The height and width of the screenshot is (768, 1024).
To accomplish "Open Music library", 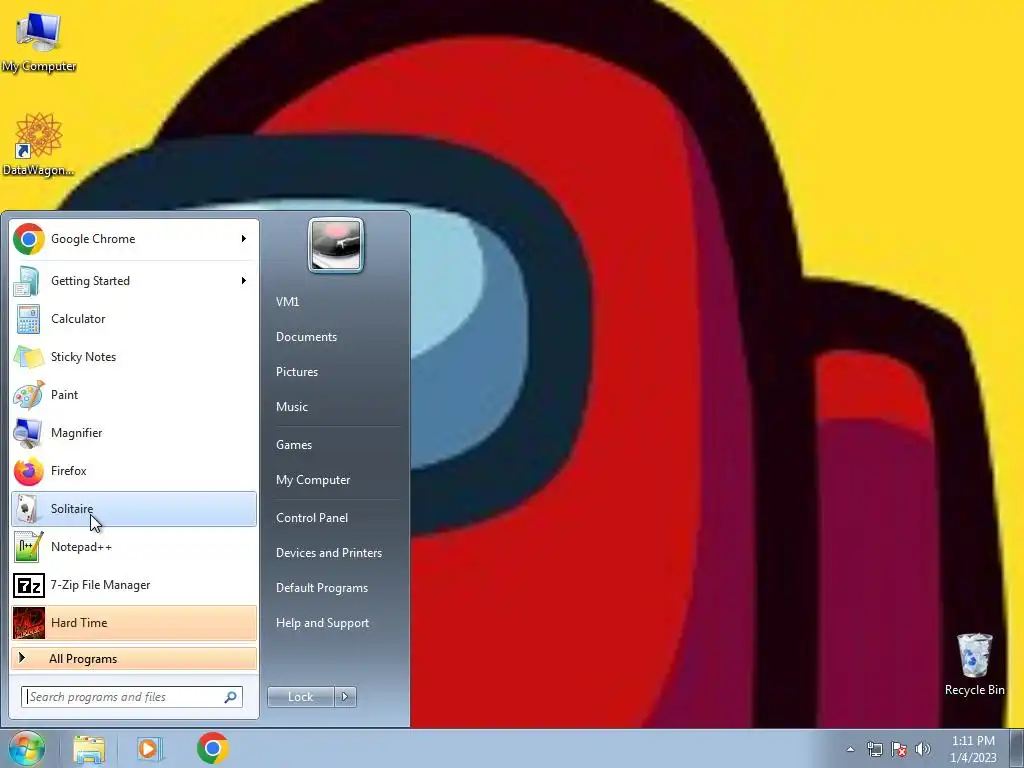I will tap(292, 407).
